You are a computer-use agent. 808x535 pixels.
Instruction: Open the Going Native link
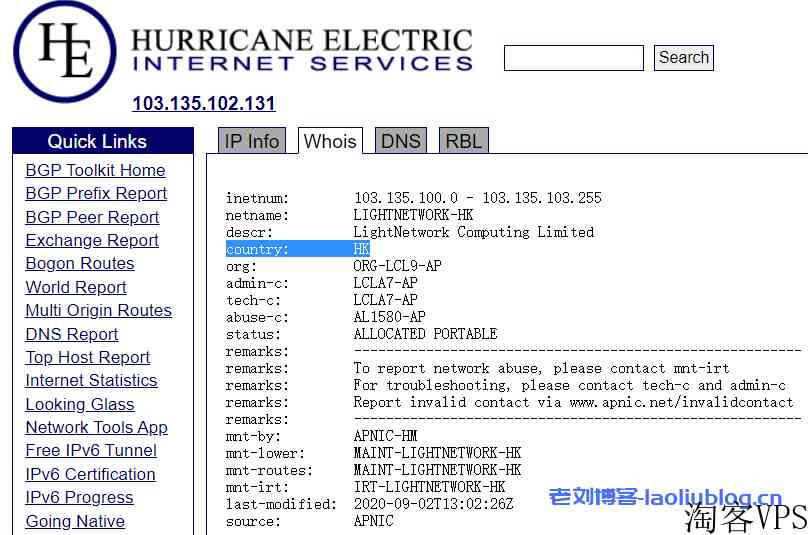tap(75, 521)
